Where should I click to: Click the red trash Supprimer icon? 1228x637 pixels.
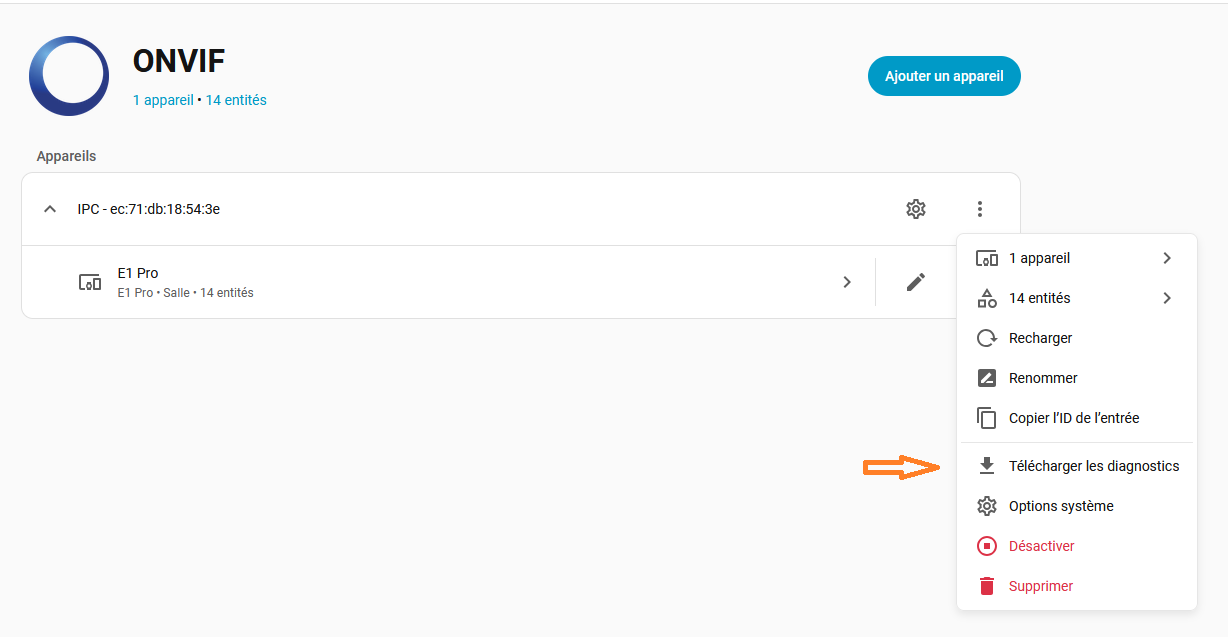coord(987,586)
